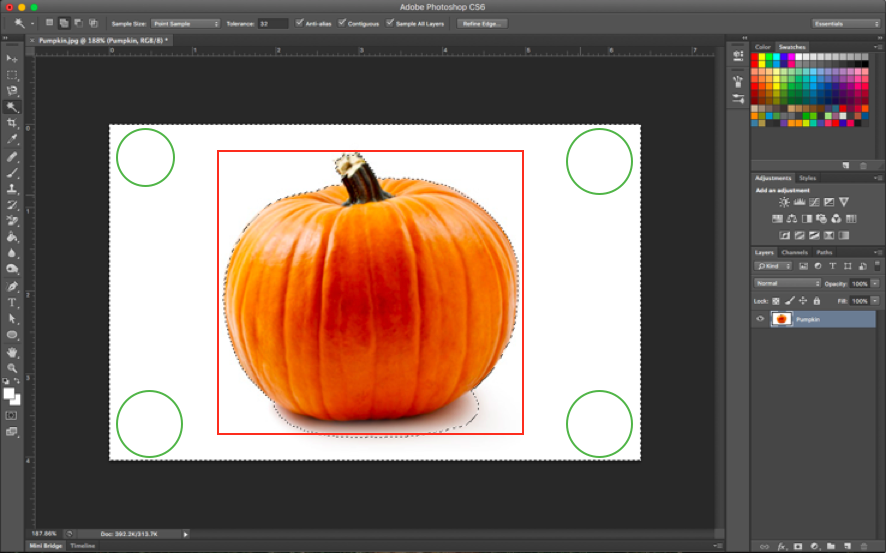Add a Vibrance adjustment
This screenshot has width=886, height=553.
[x=844, y=202]
